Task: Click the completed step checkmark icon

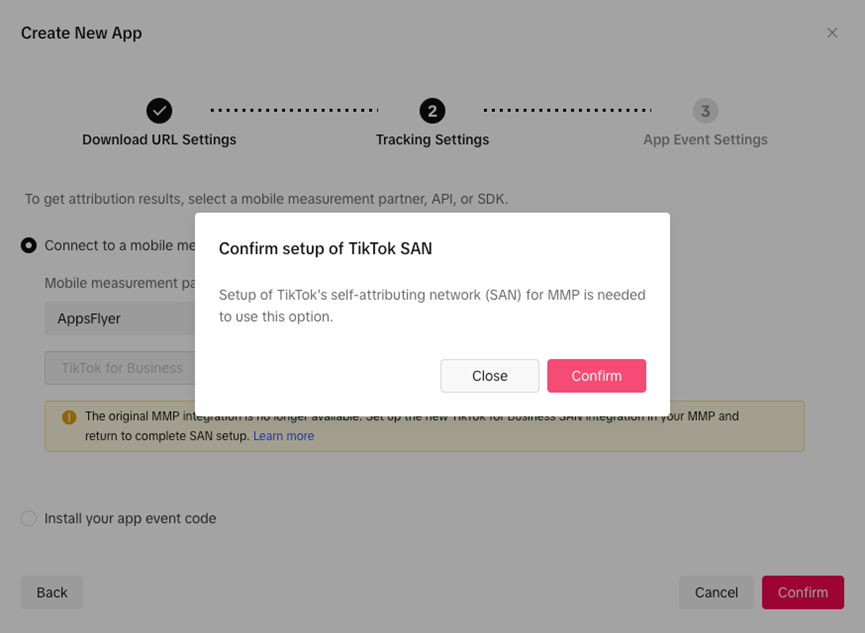Action: 159,111
